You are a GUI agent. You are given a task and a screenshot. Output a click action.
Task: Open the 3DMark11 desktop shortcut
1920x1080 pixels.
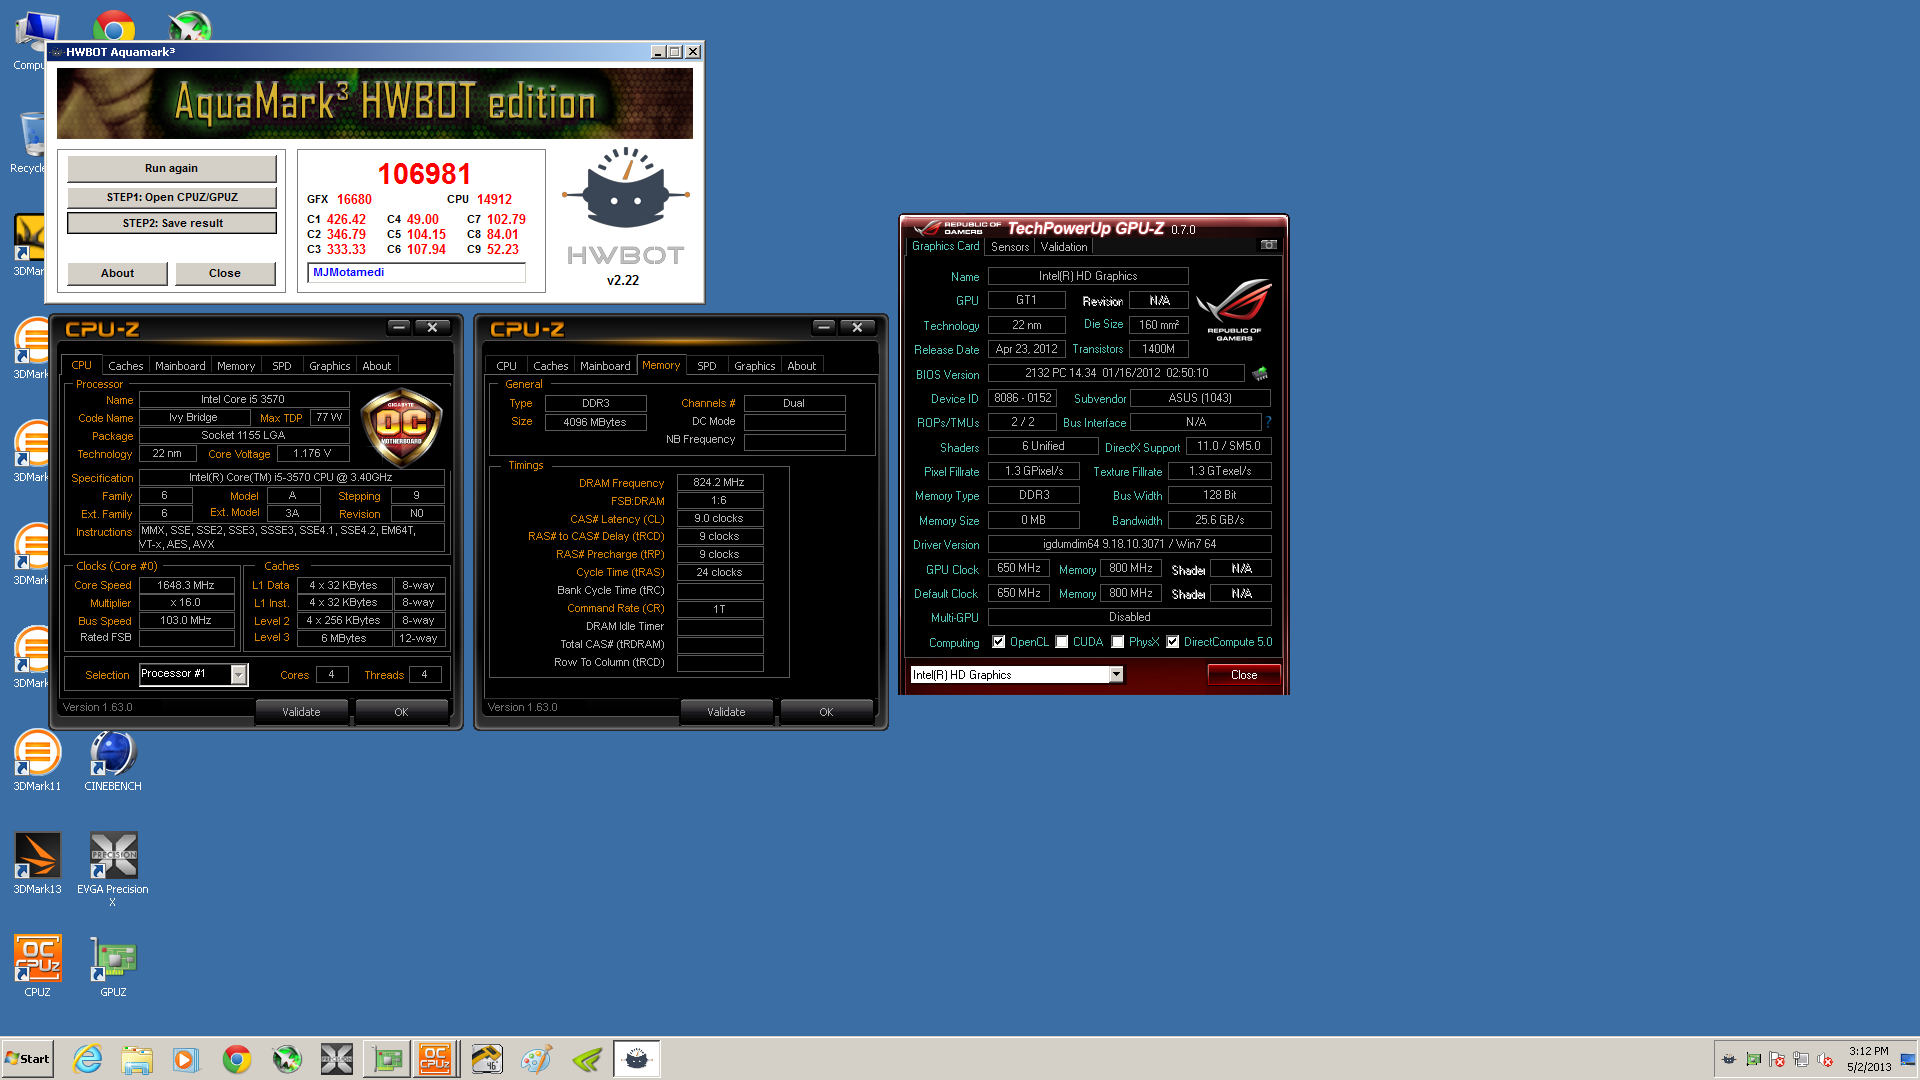point(37,761)
